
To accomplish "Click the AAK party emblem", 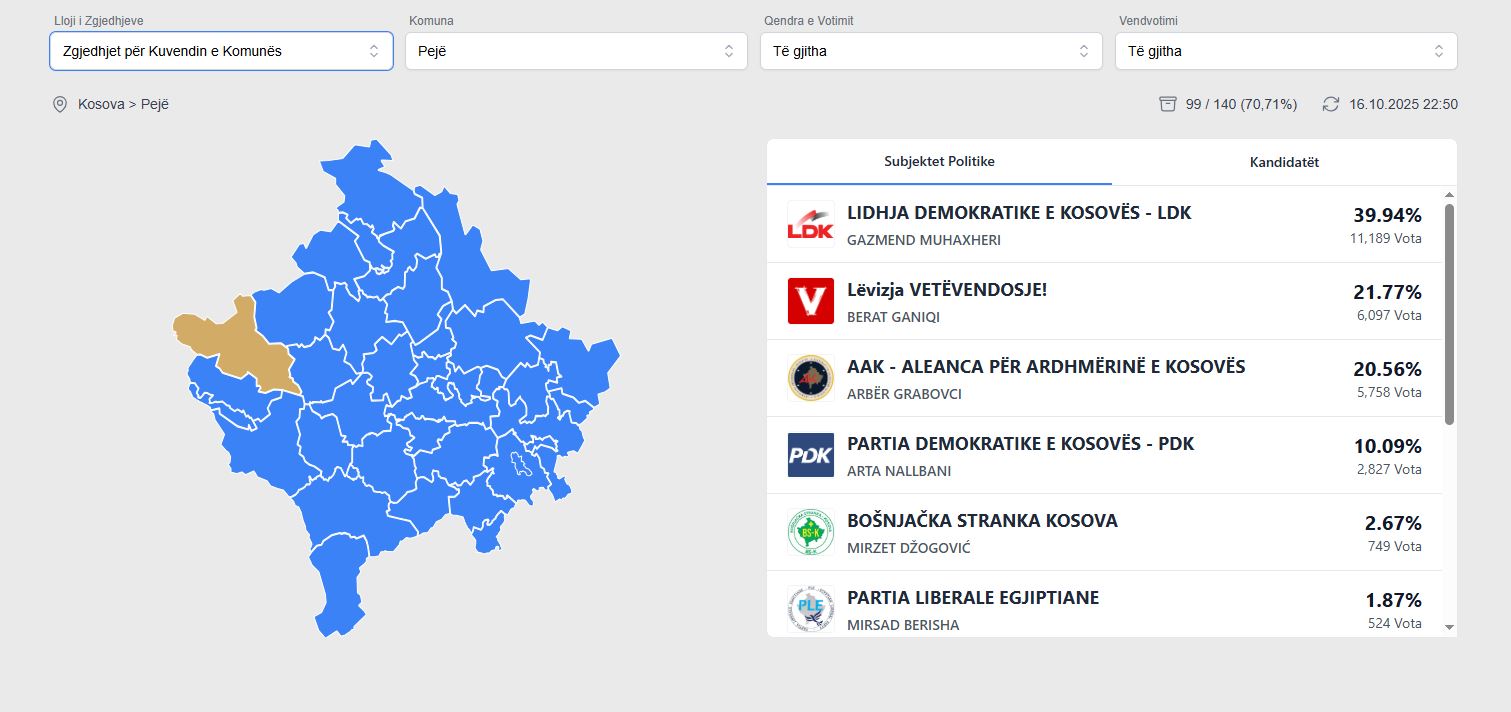I will point(810,378).
